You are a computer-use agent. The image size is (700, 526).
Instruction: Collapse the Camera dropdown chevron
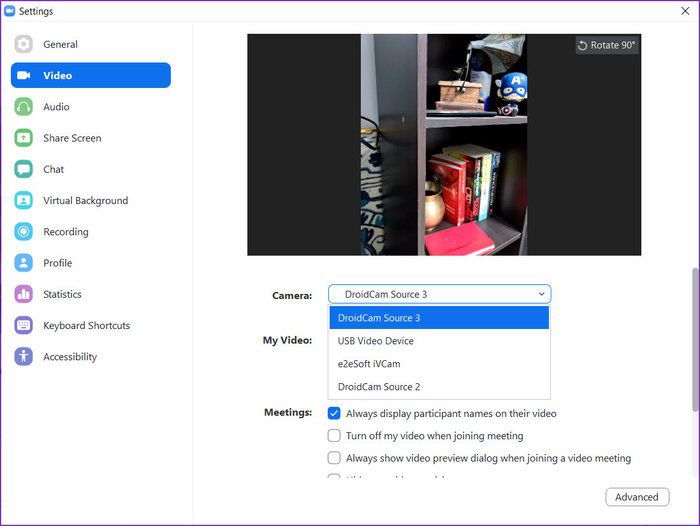click(x=541, y=294)
